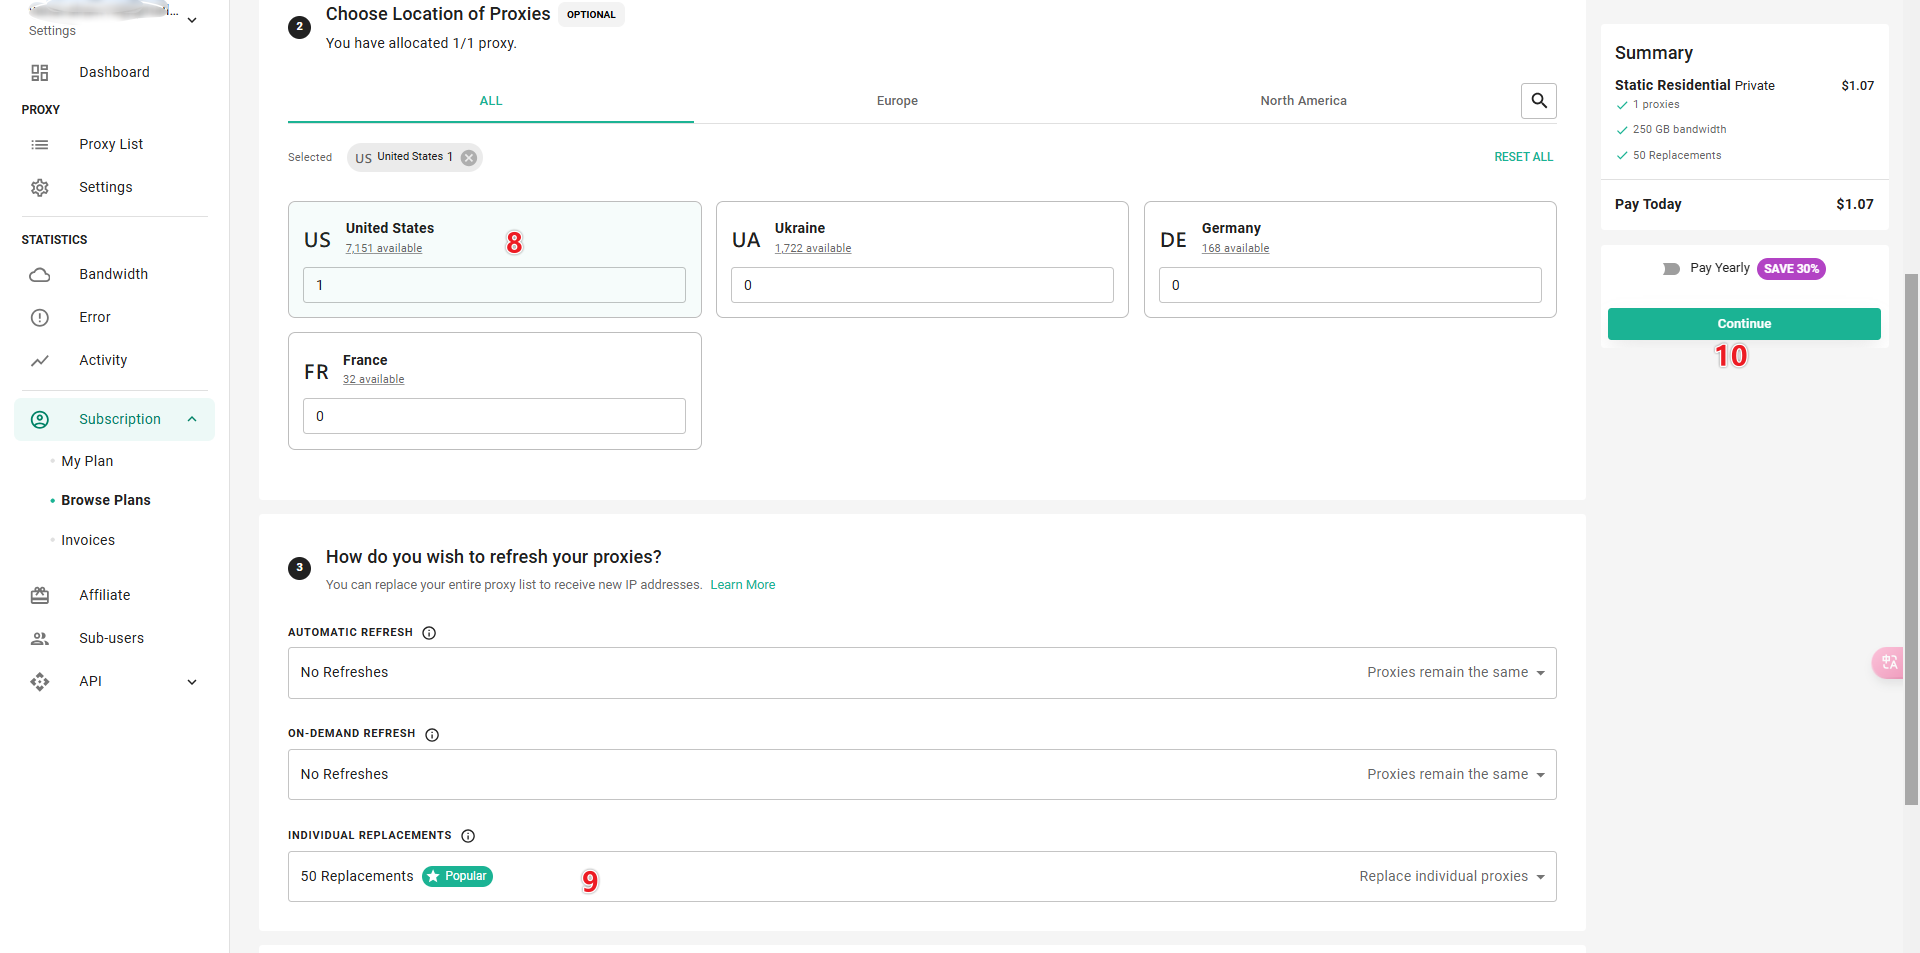The image size is (1920, 953).
Task: Click the page vertical scrollbar
Action: (1911, 538)
